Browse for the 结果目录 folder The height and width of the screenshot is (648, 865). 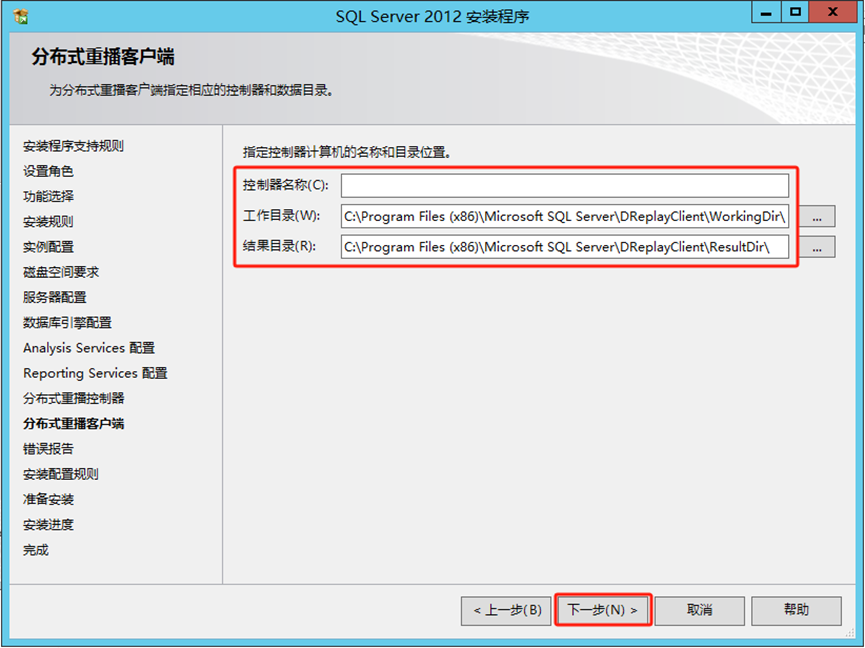tap(817, 247)
